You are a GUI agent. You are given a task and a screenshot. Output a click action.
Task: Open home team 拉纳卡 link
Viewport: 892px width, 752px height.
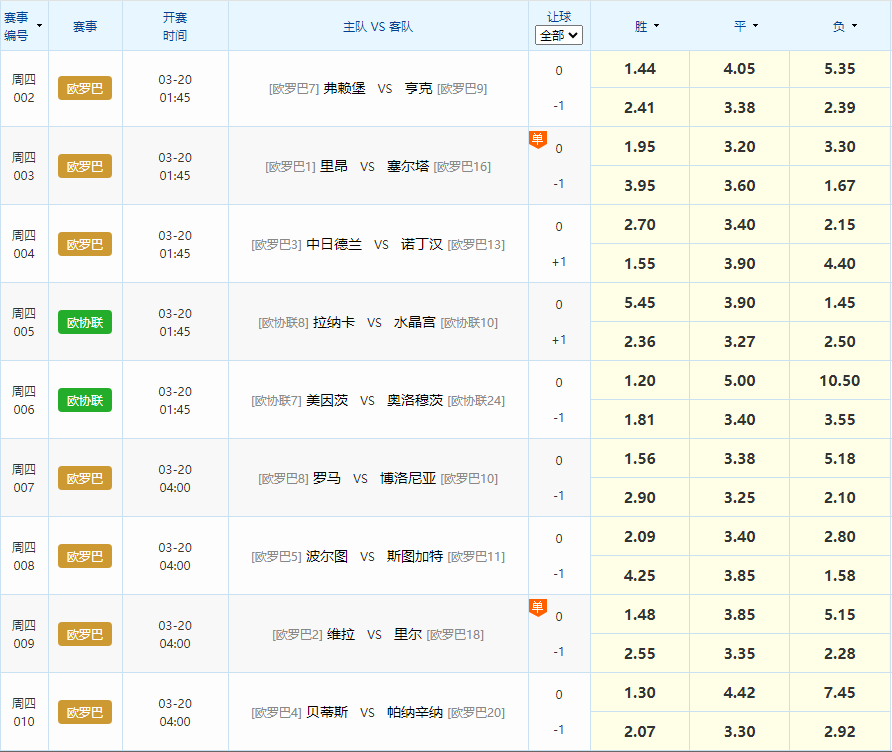(334, 322)
